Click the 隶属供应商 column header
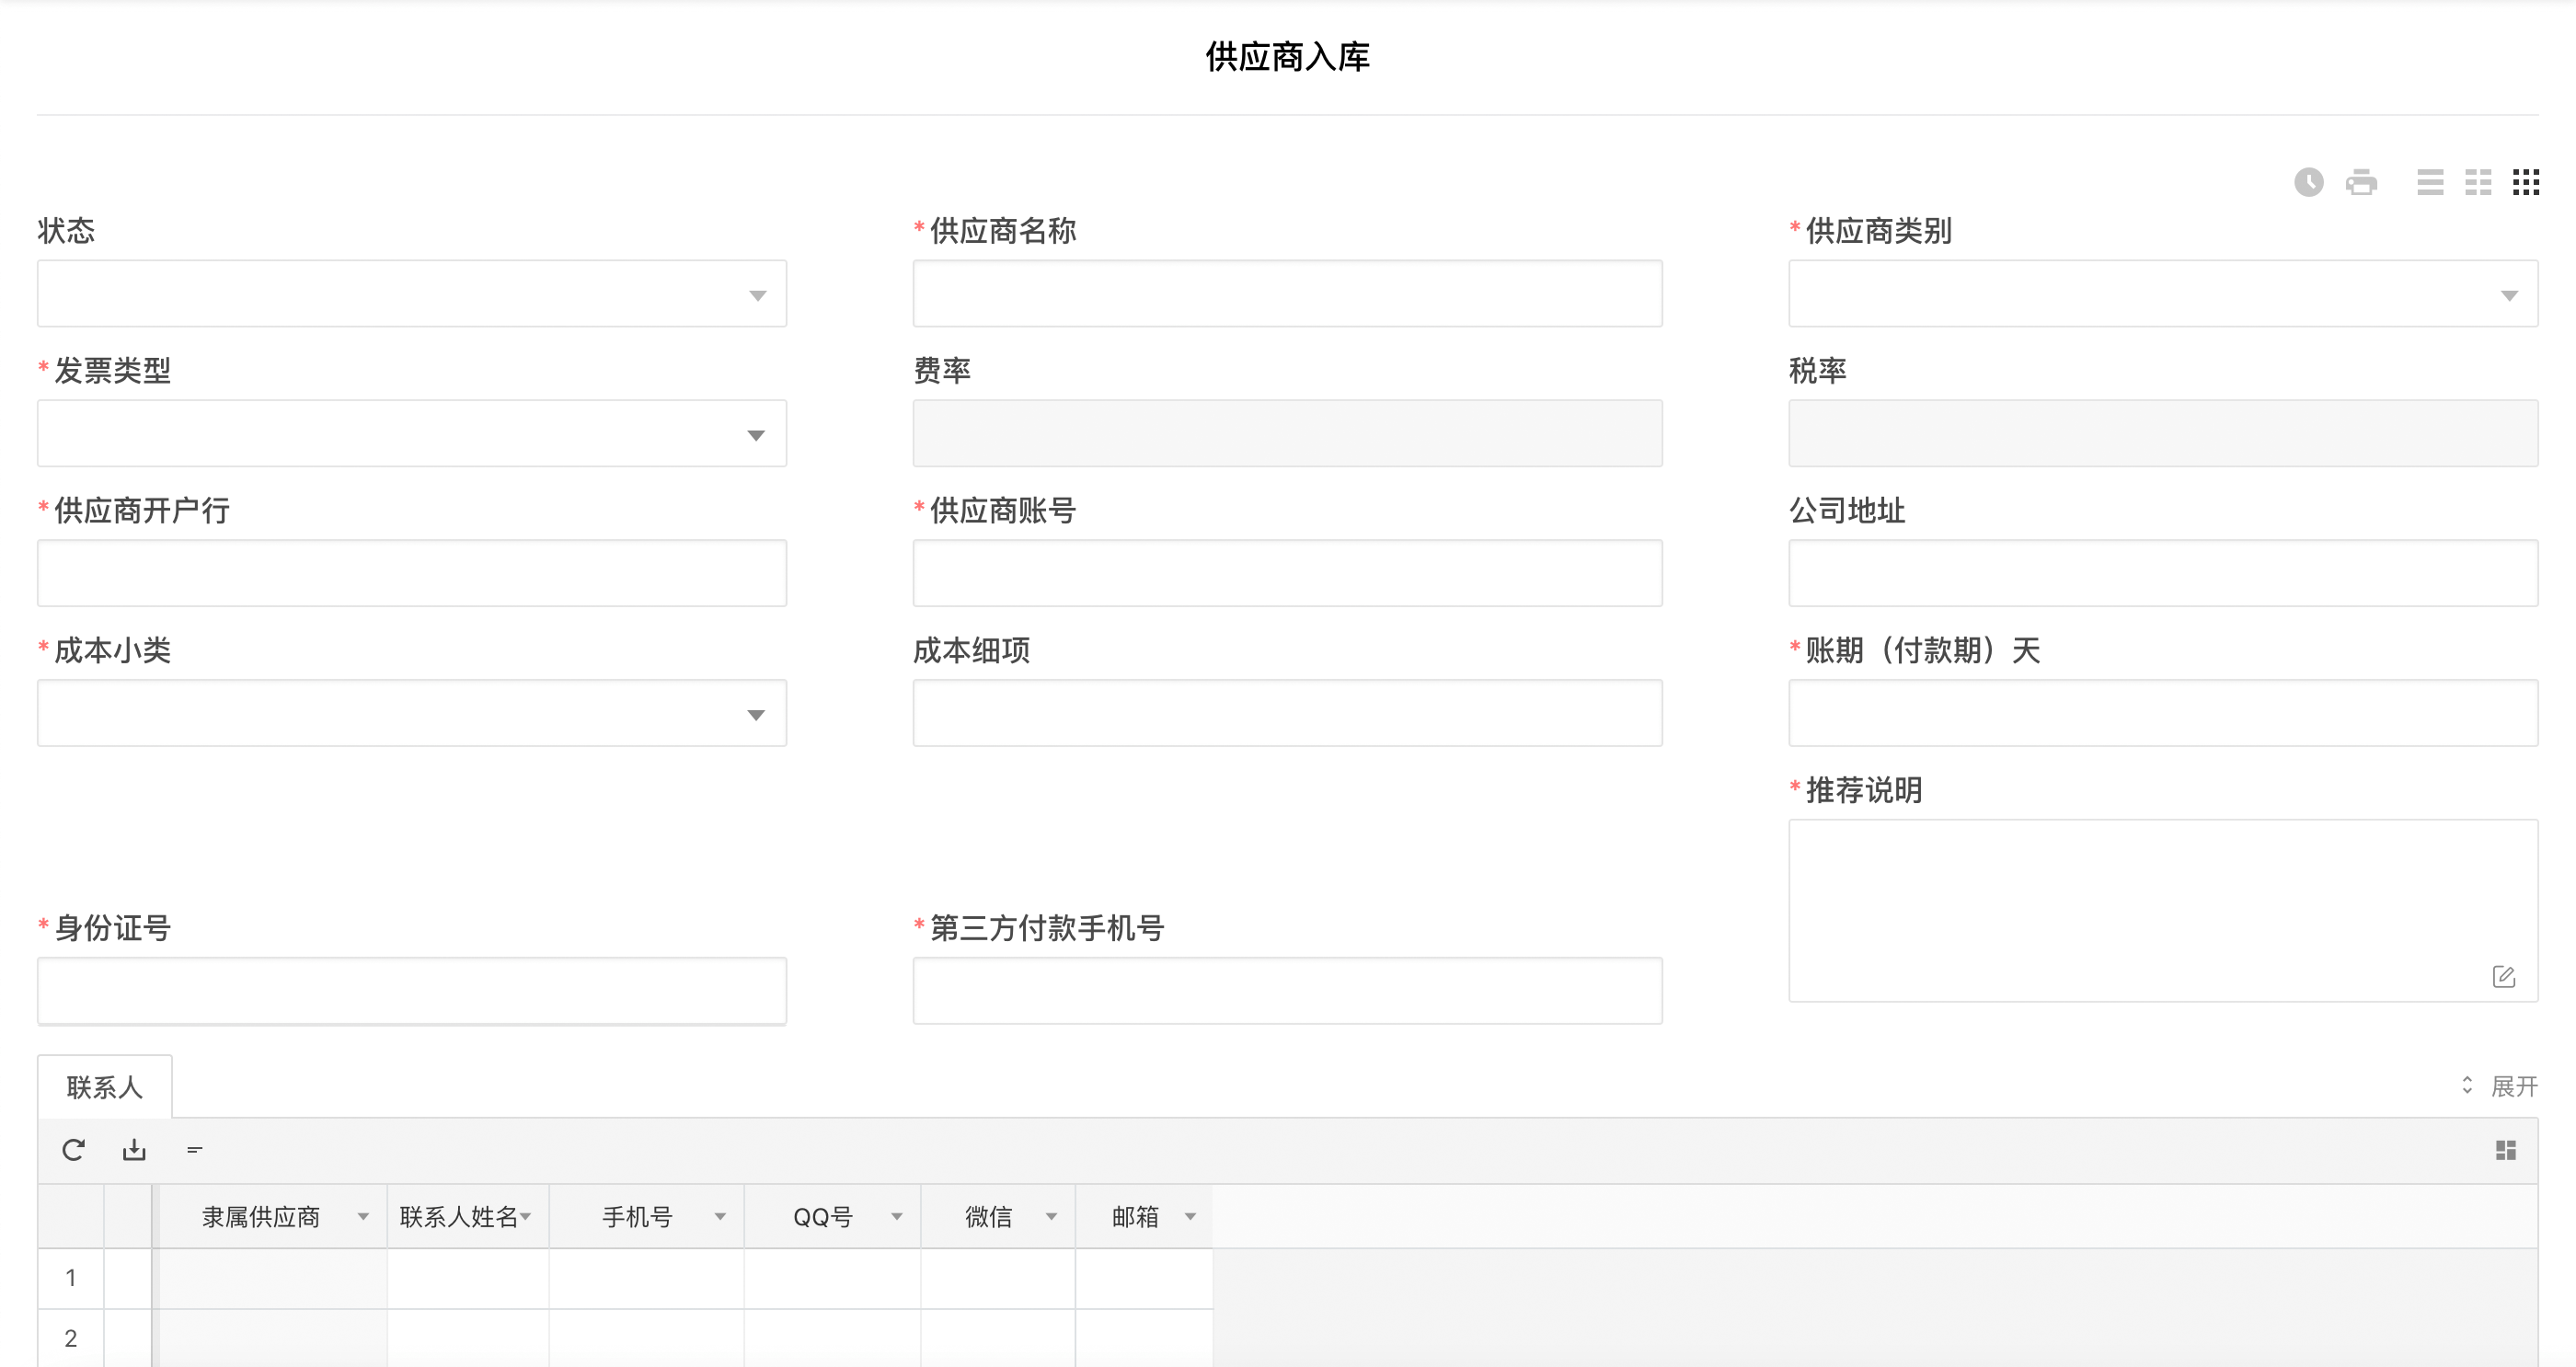Image resolution: width=2576 pixels, height=1367 pixels. 272,1217
